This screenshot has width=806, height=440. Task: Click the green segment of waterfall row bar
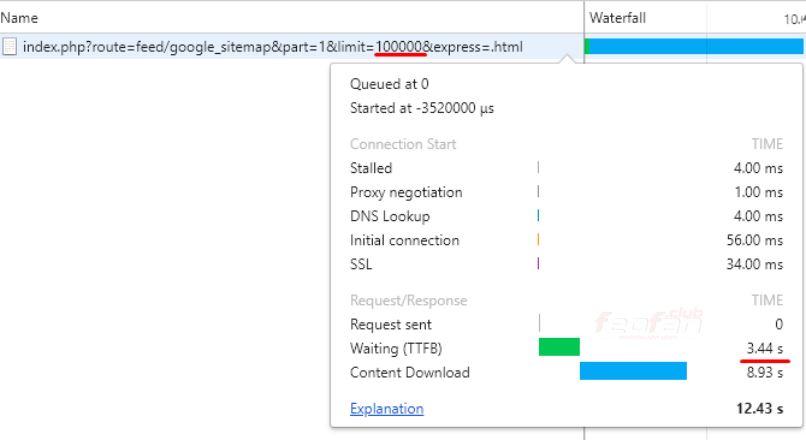(587, 46)
